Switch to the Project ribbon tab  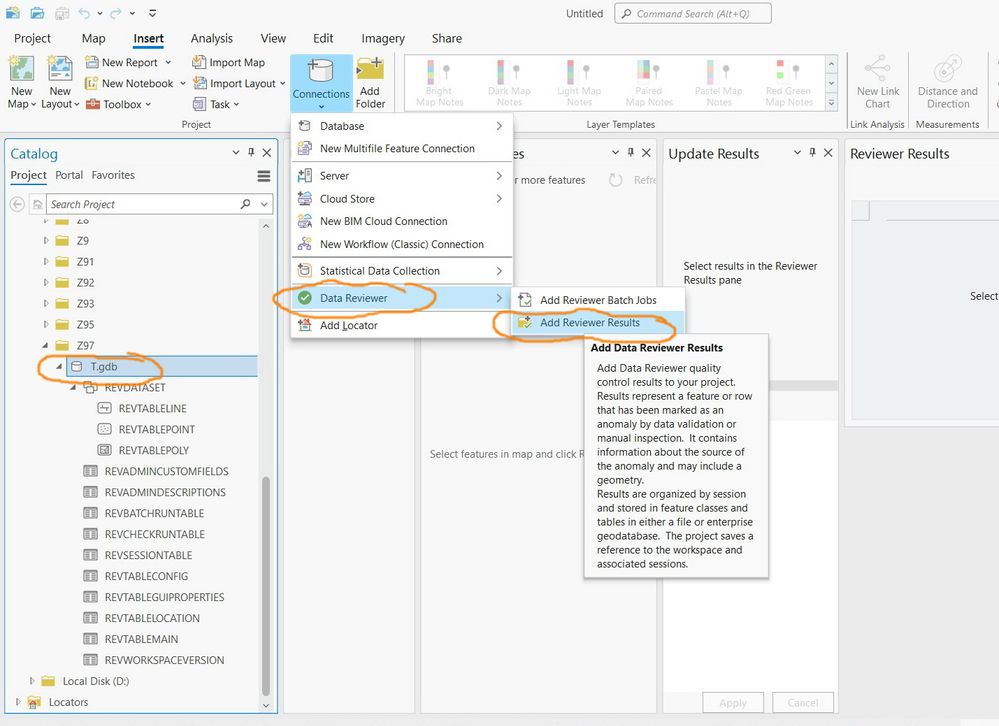[x=32, y=38]
